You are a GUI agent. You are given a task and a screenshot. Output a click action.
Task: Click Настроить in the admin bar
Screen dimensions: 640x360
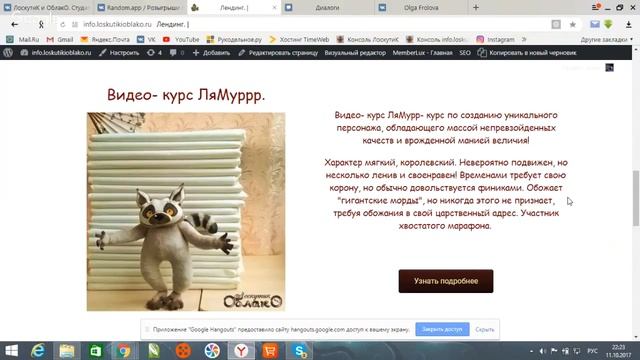pyautogui.click(x=119, y=53)
